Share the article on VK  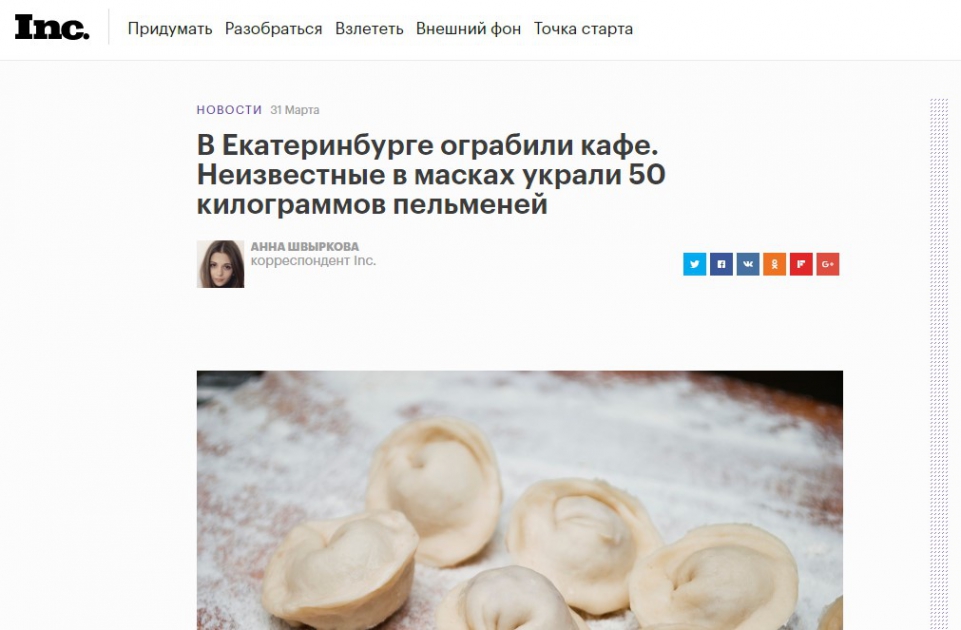(748, 264)
